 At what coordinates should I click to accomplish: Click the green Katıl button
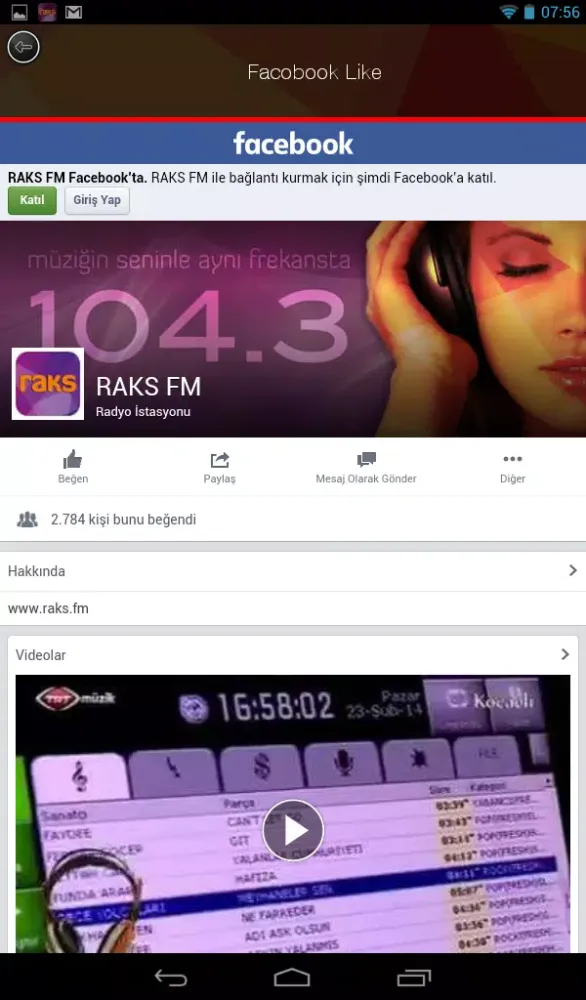(x=32, y=200)
